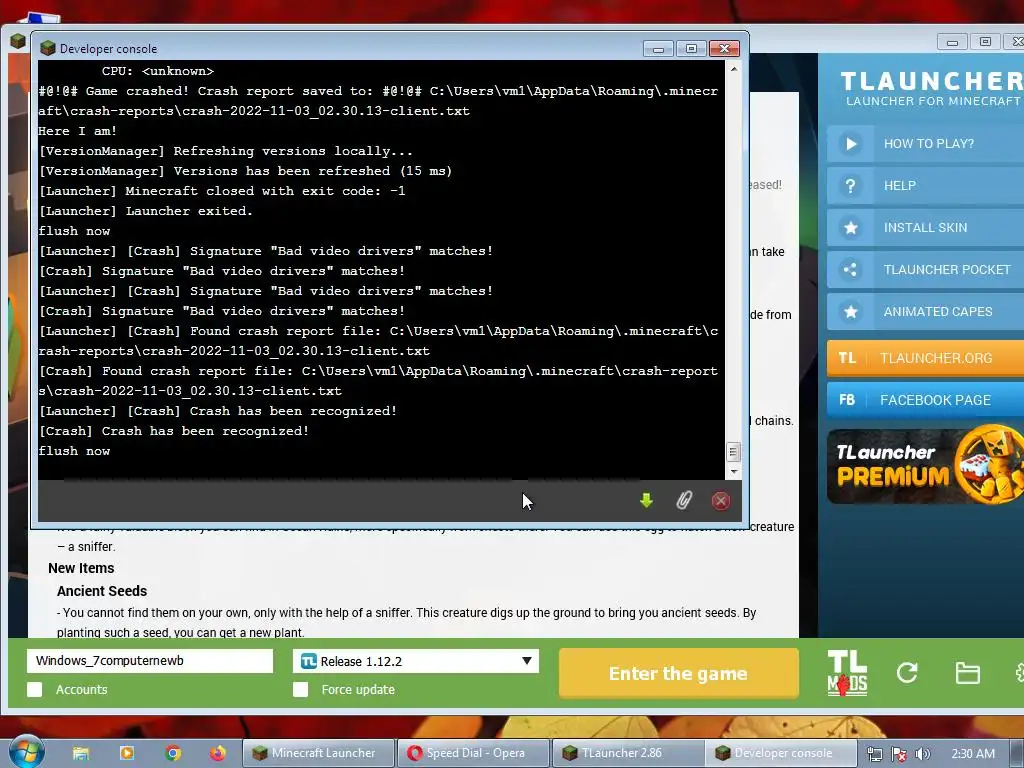The image size is (1024, 768).
Task: Click the FB logo on Facebook Page button
Action: pos(847,400)
